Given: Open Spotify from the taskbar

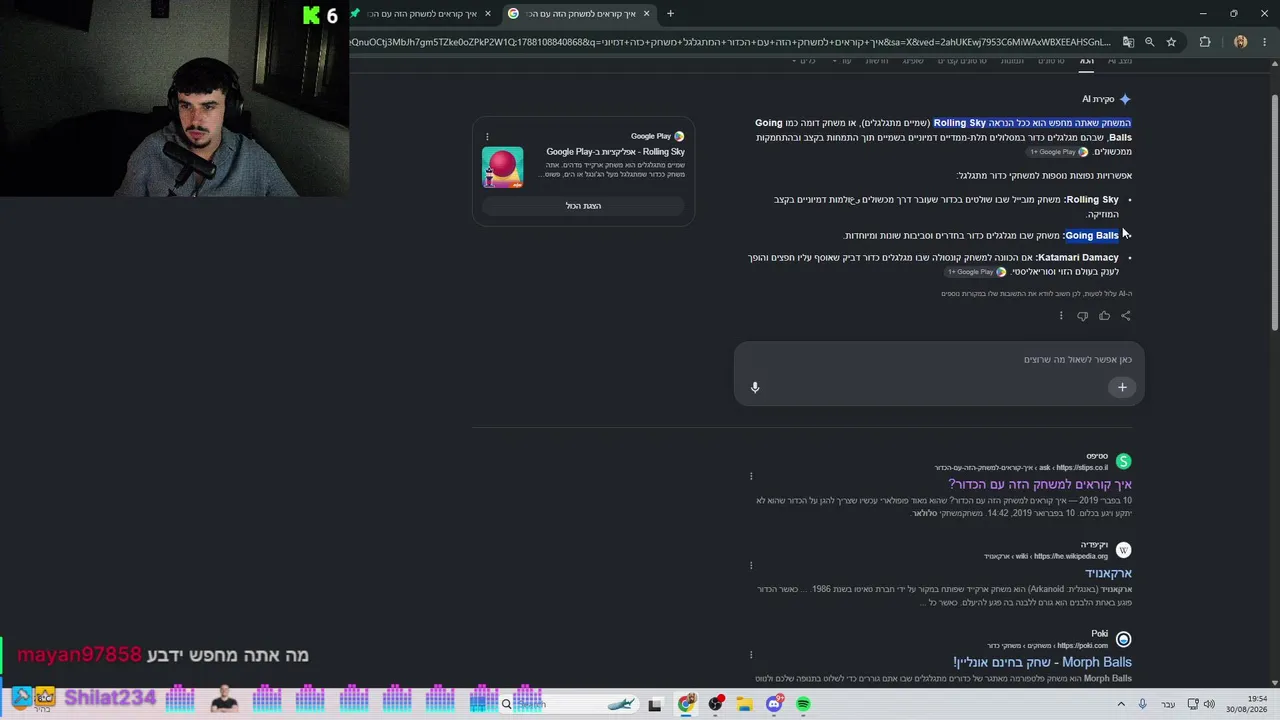Looking at the screenshot, I should coord(803,705).
